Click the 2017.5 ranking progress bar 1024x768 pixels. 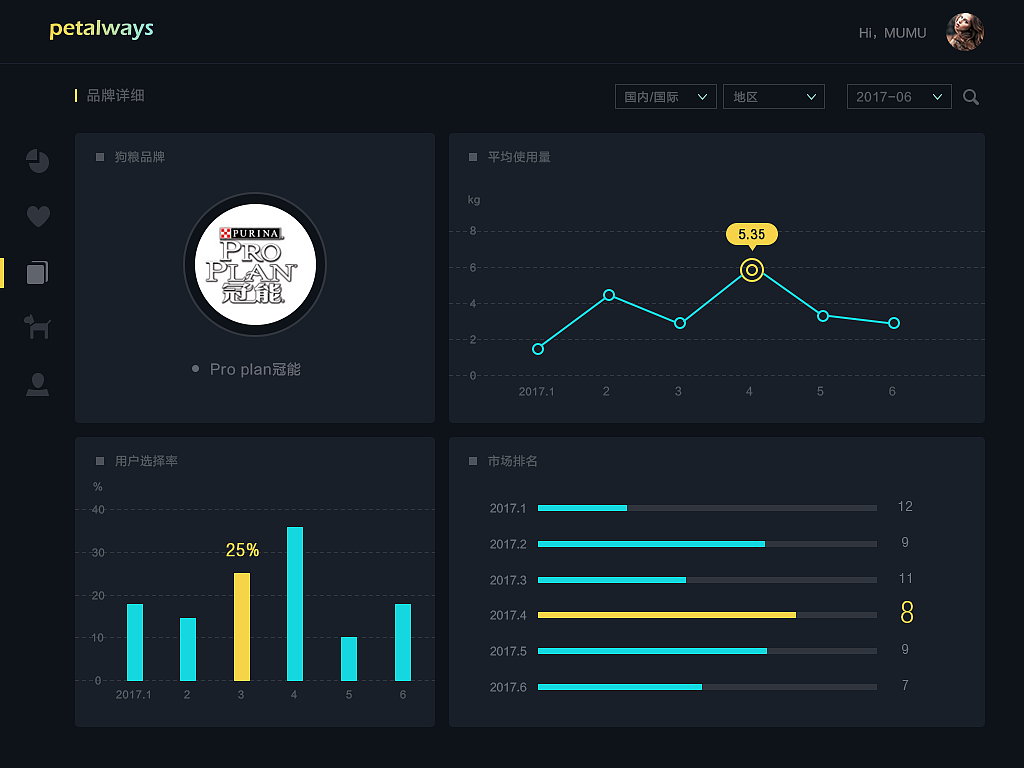pos(707,651)
